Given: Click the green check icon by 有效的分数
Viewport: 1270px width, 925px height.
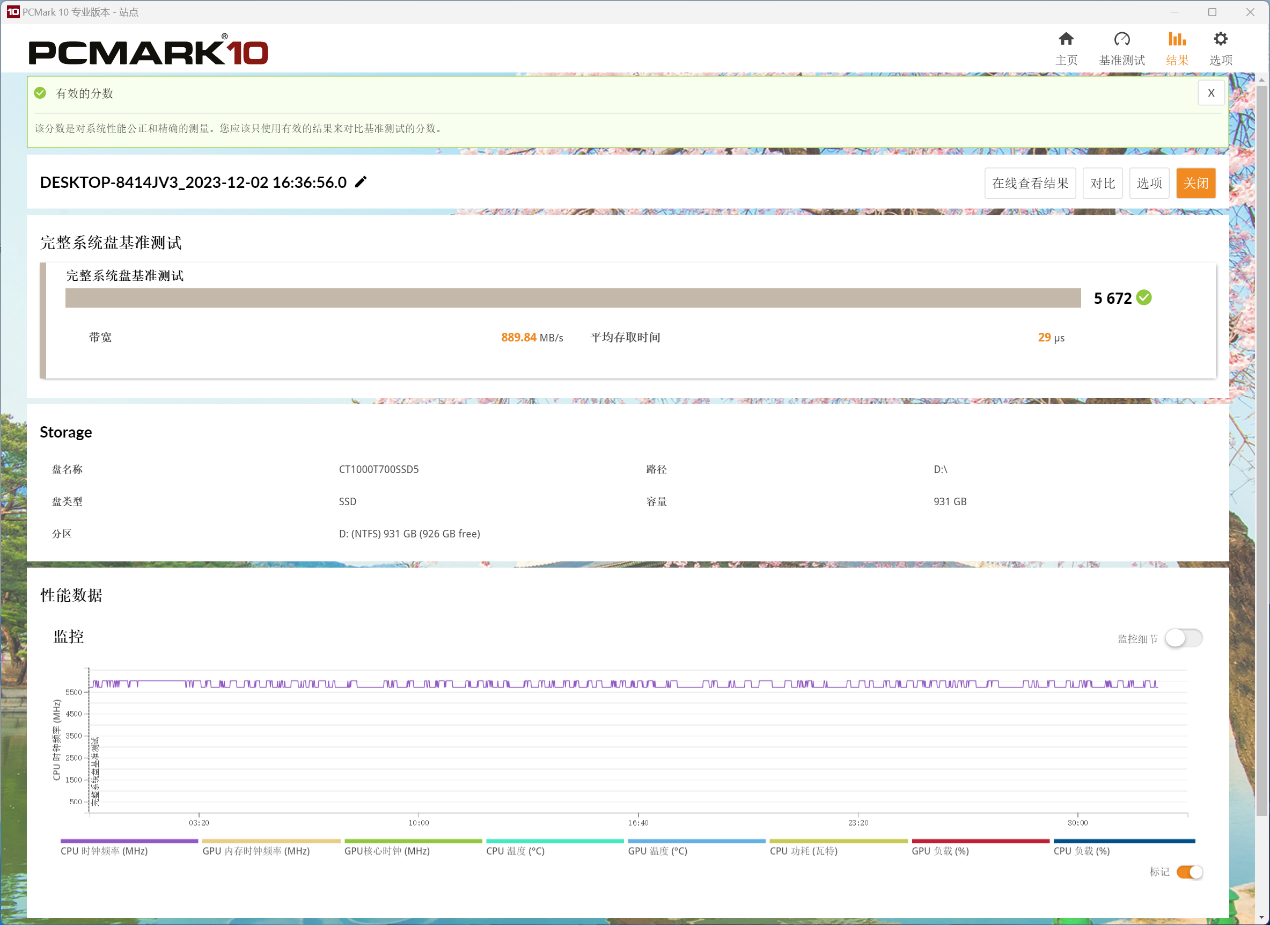Looking at the screenshot, I should 40,93.
